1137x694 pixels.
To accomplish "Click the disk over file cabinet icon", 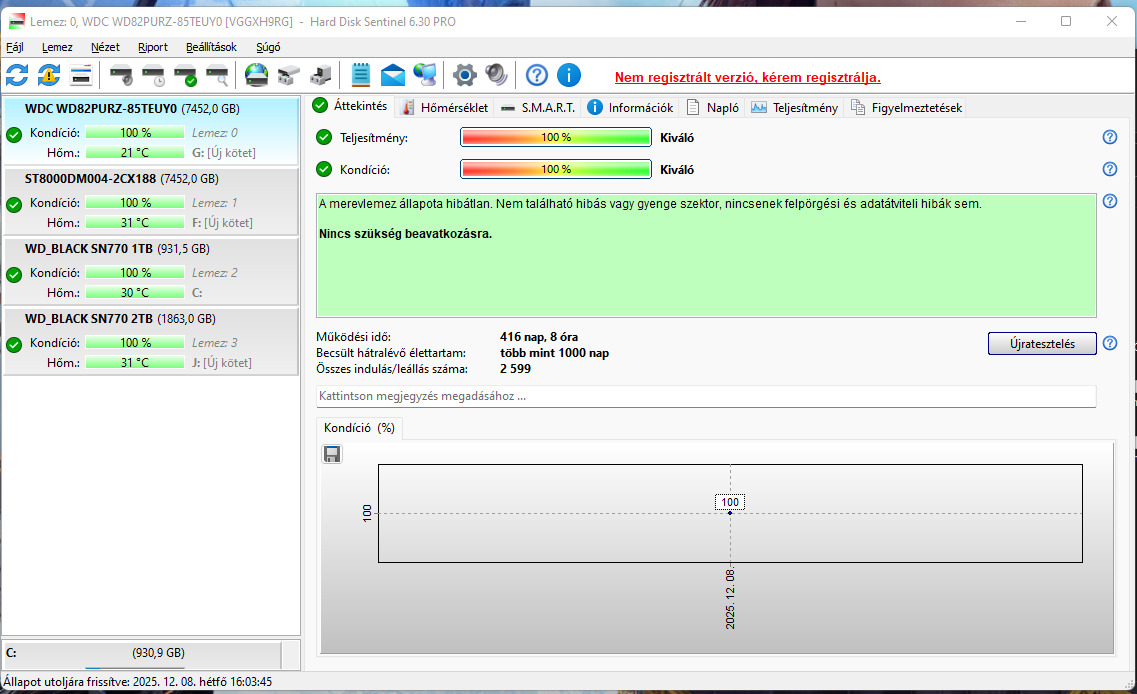I will pyautogui.click(x=289, y=75).
